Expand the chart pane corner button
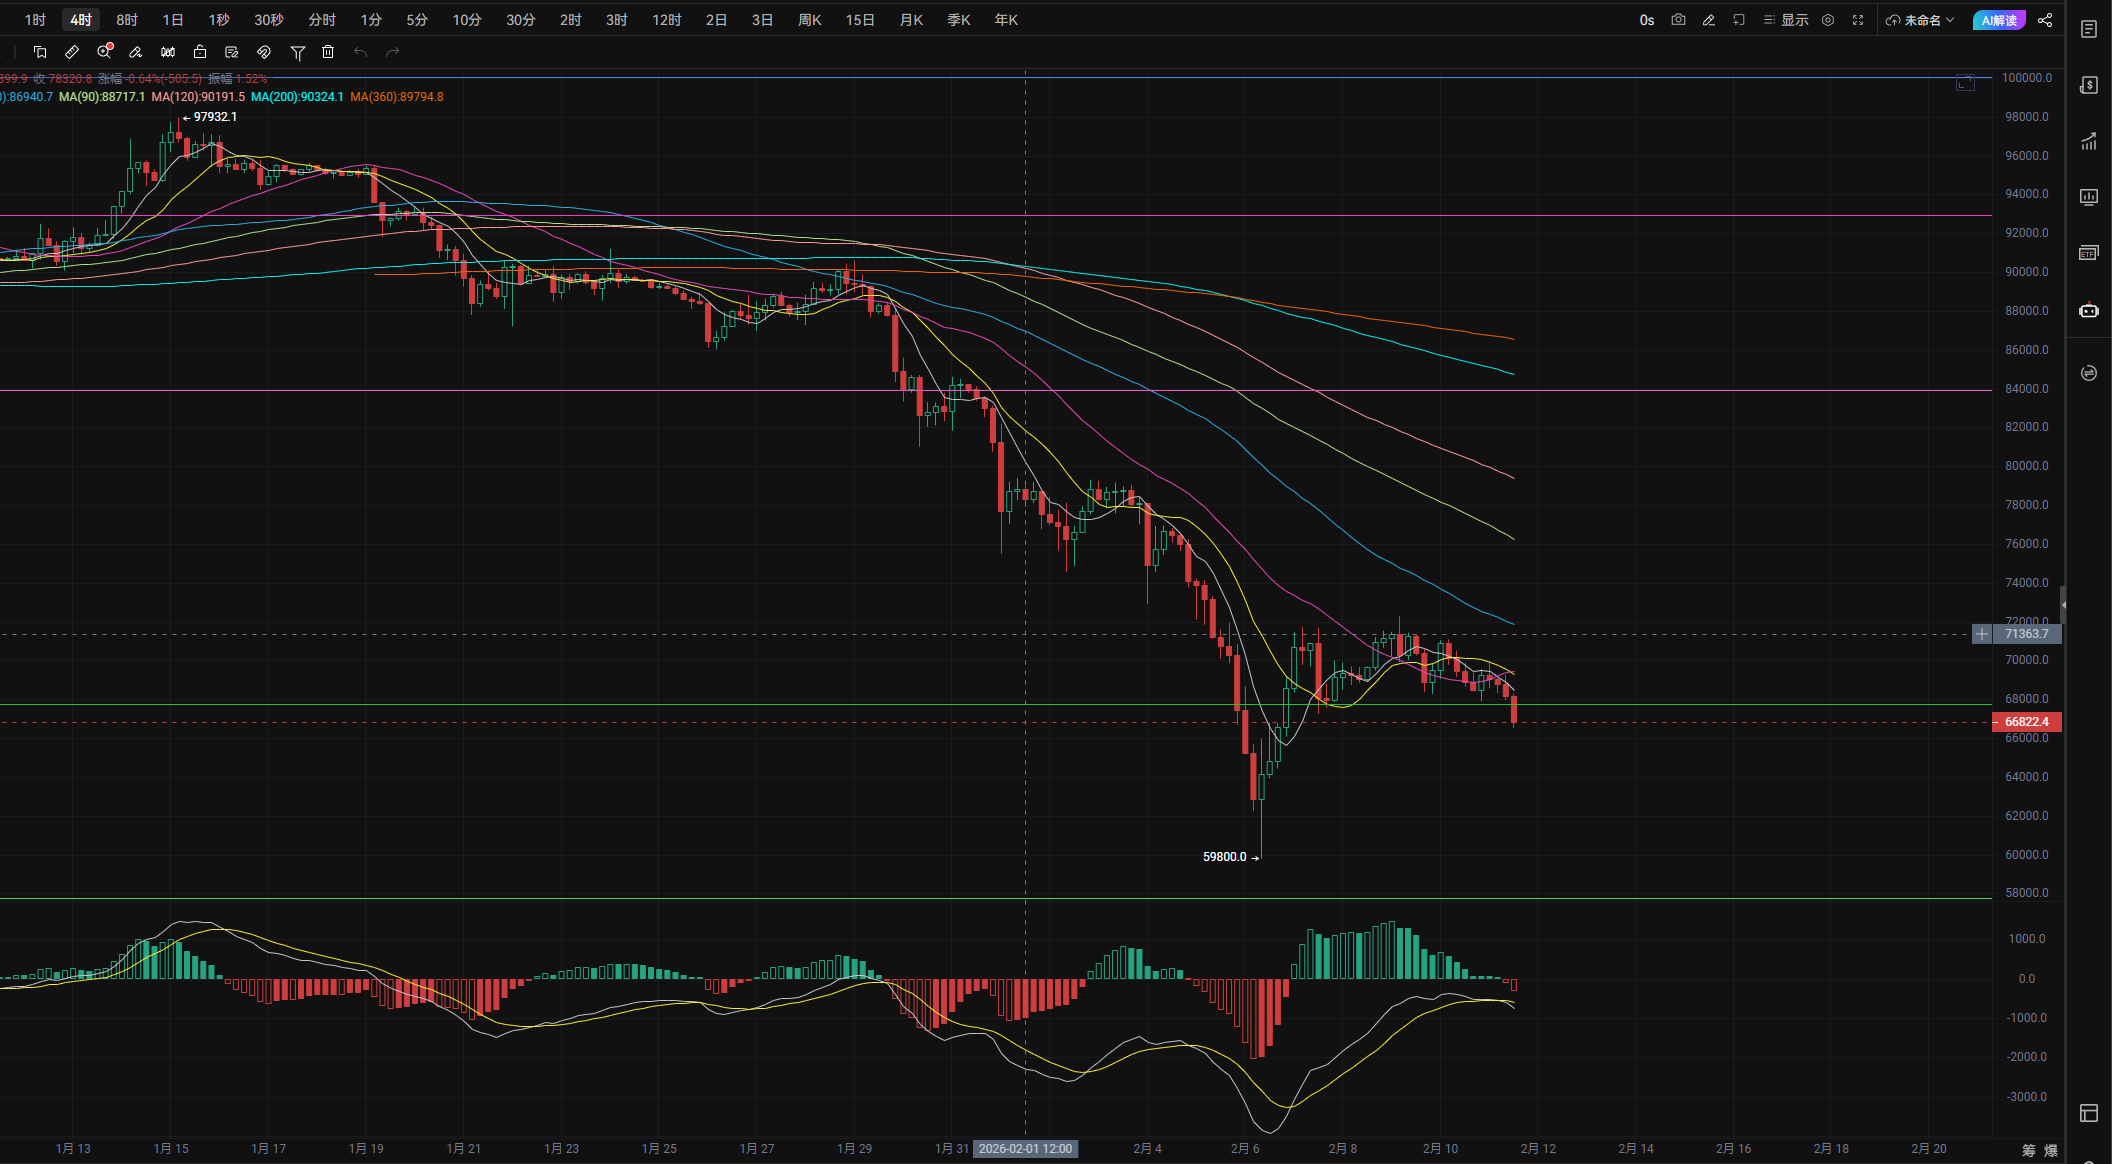This screenshot has height=1164, width=2112. pyautogui.click(x=1965, y=83)
